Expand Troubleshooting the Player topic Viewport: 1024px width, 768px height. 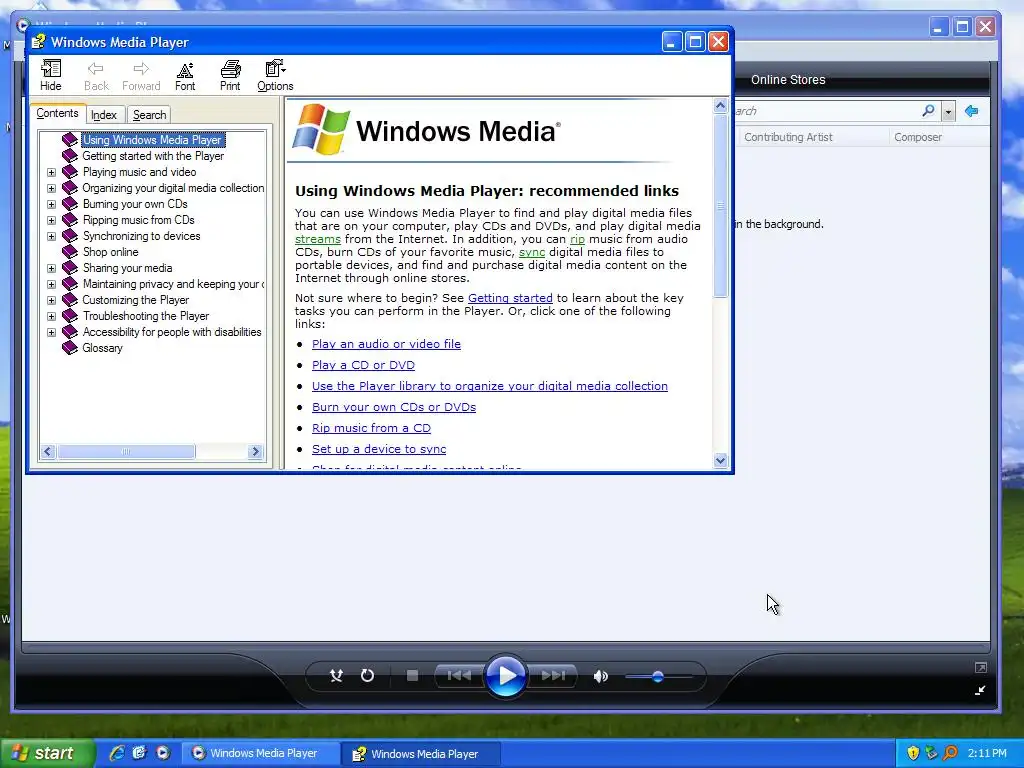(x=51, y=316)
